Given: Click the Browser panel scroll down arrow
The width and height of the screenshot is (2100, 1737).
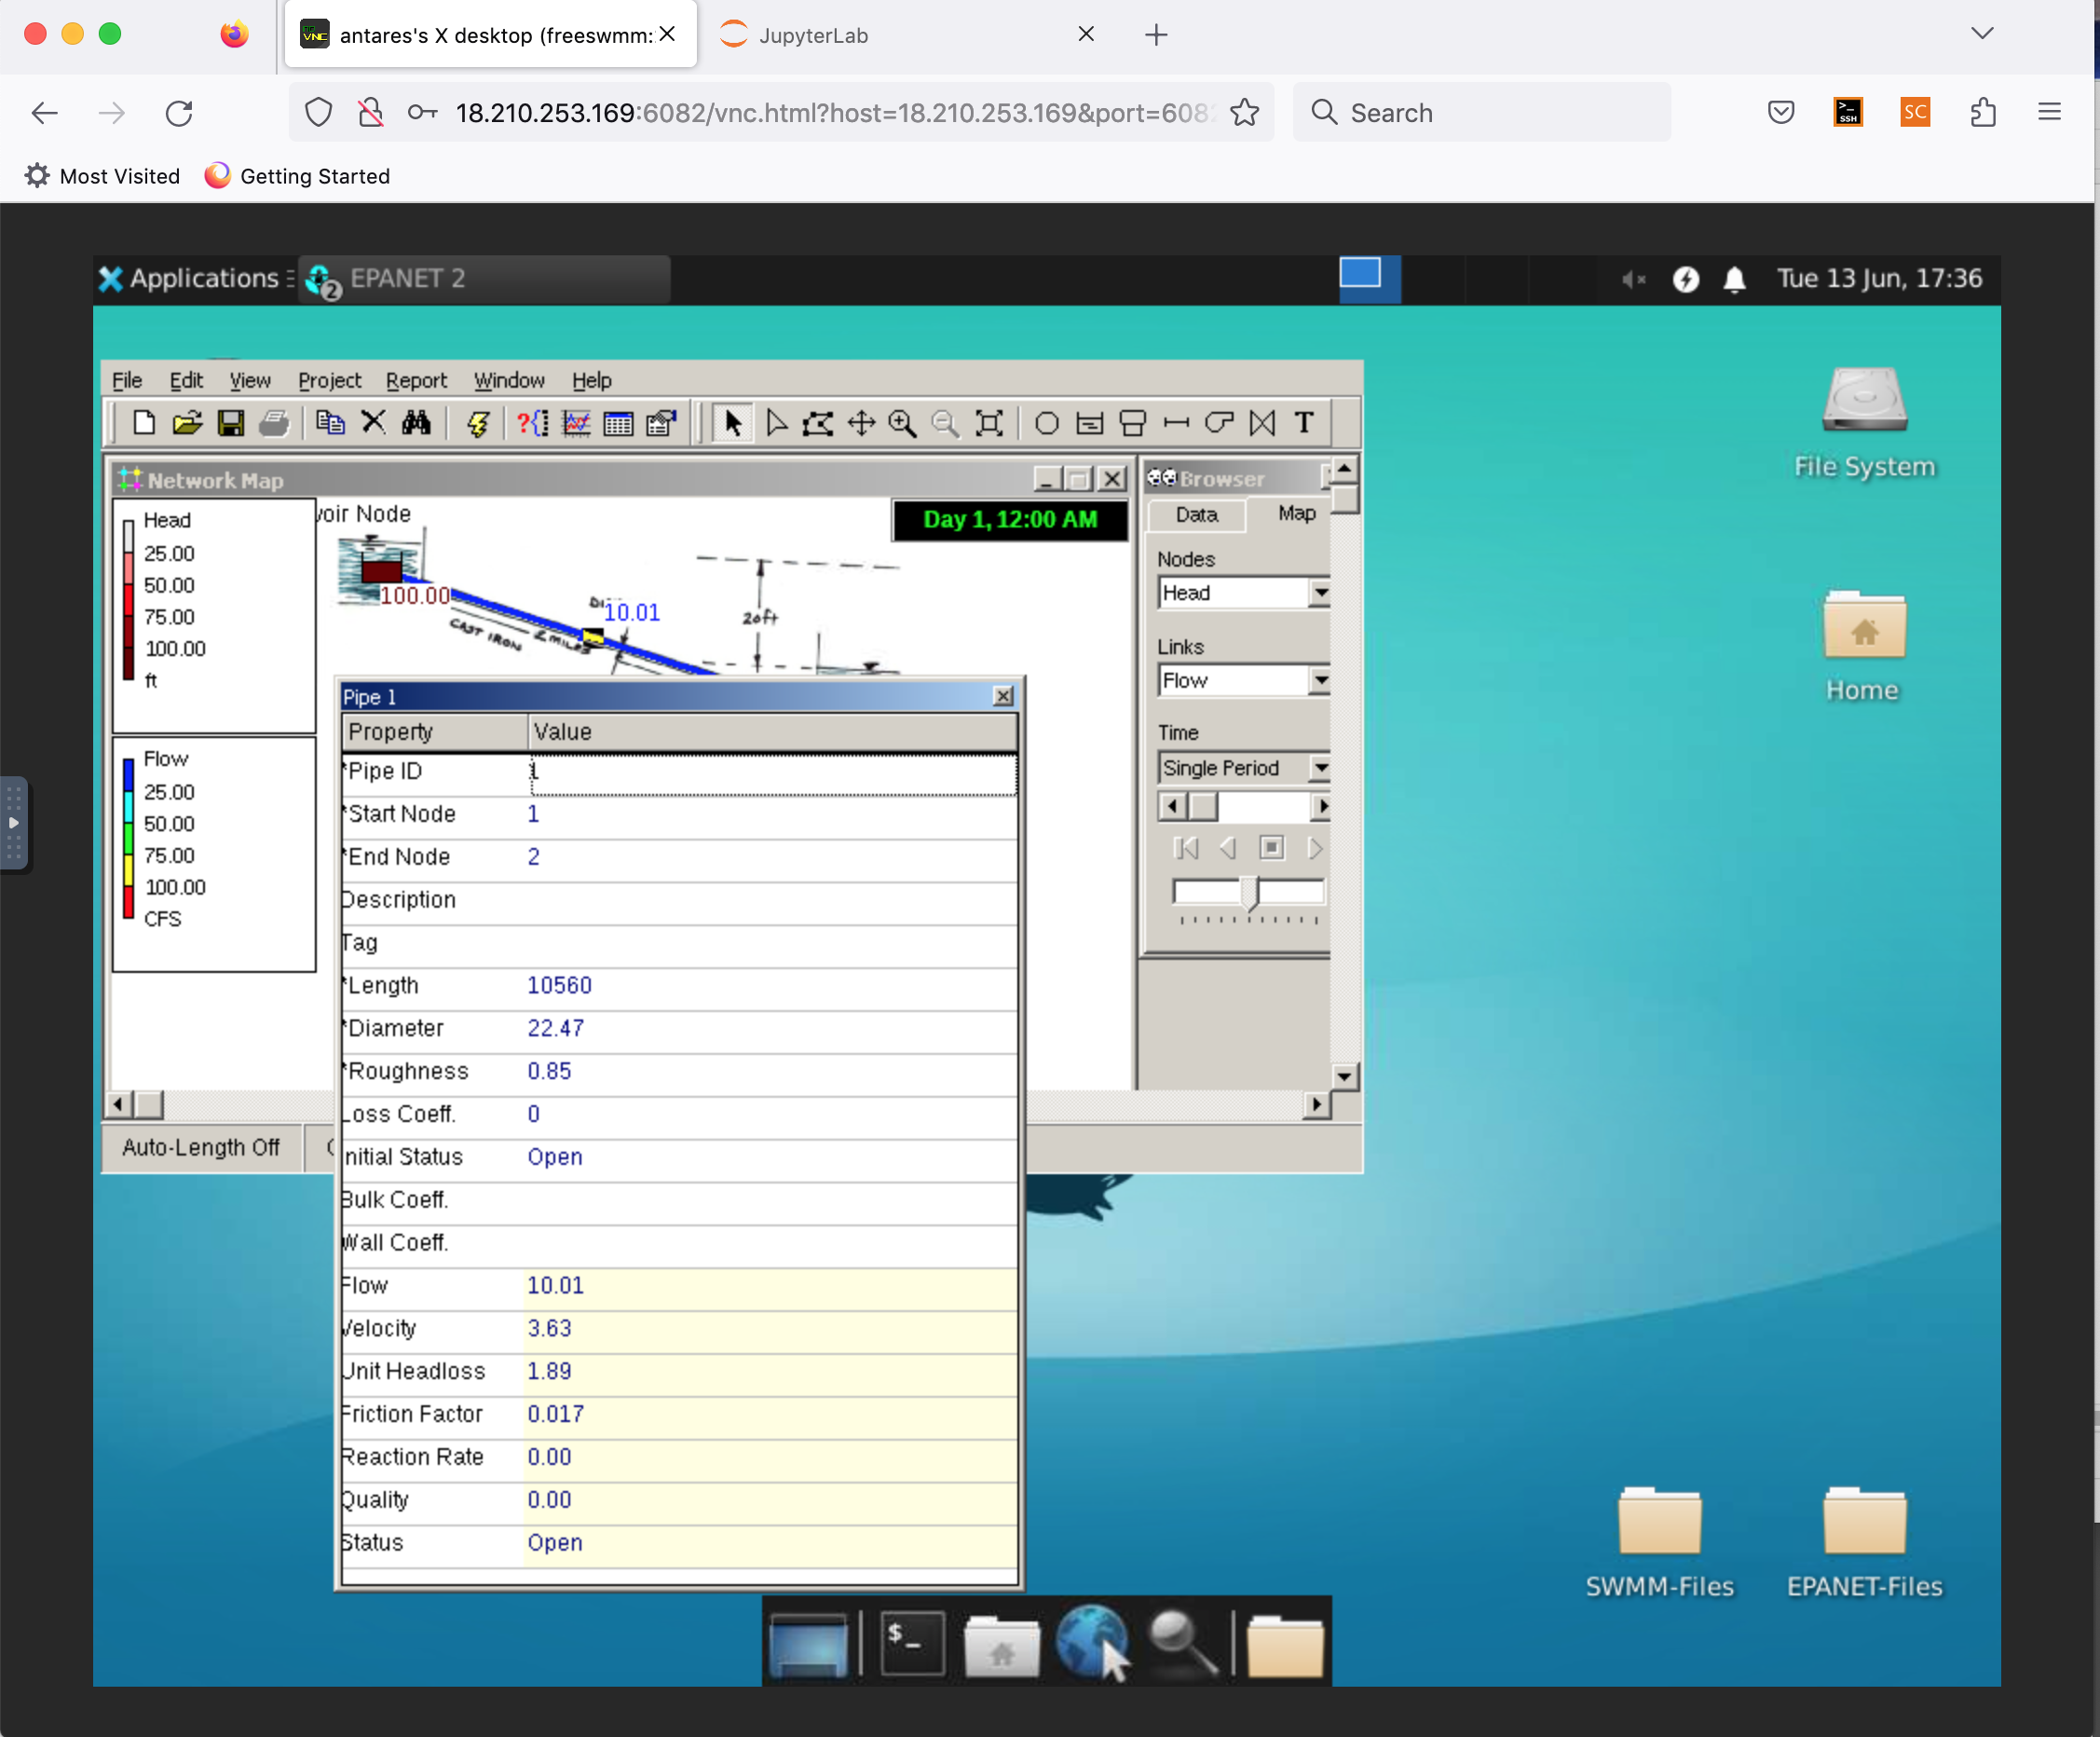Looking at the screenshot, I should click(x=1345, y=1077).
